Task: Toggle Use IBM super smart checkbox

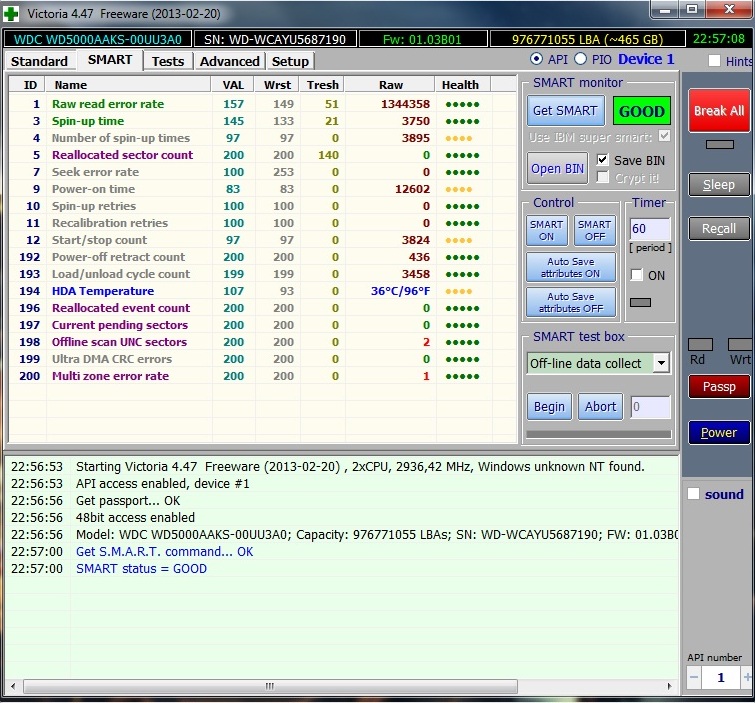Action: point(664,136)
